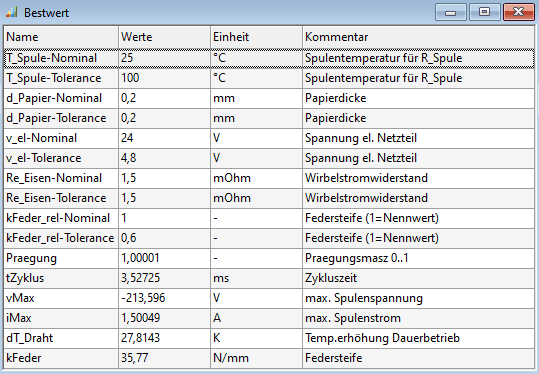
Task: Click the dT_Draht value 27,8143
Action: (x=140, y=338)
